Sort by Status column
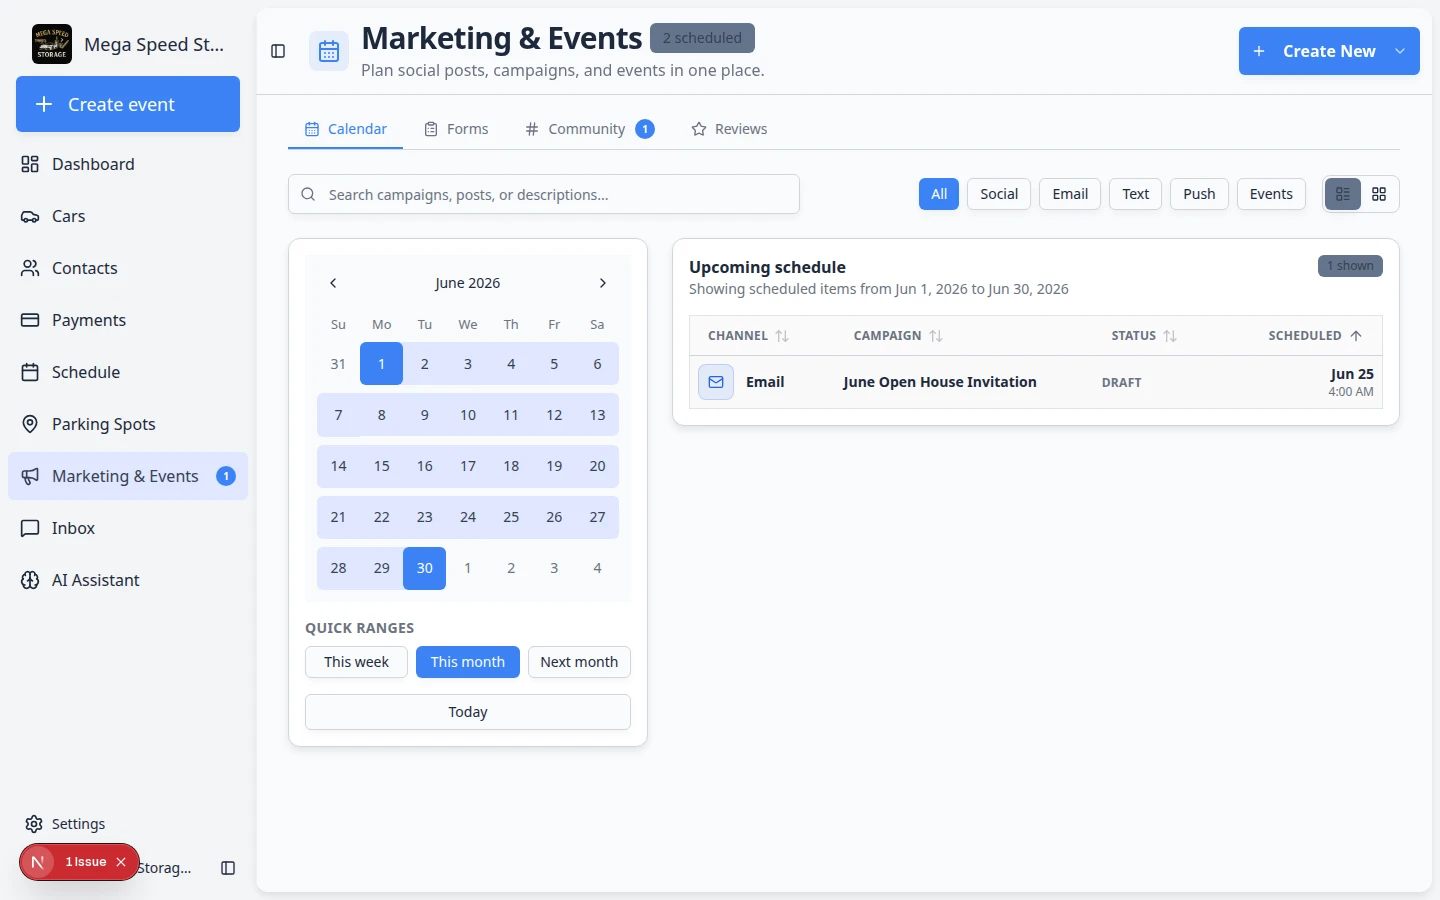This screenshot has height=900, width=1440. (1144, 336)
